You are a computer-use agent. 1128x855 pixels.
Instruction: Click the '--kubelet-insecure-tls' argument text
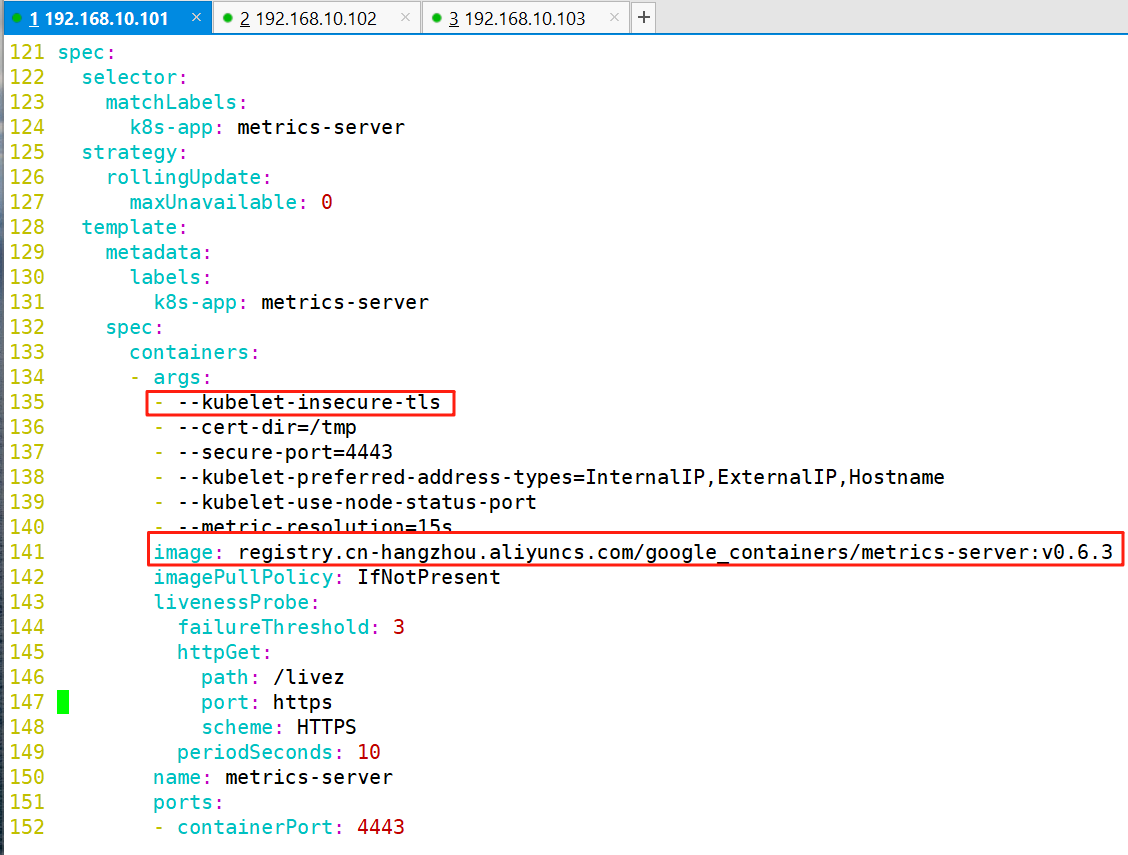[x=309, y=403]
